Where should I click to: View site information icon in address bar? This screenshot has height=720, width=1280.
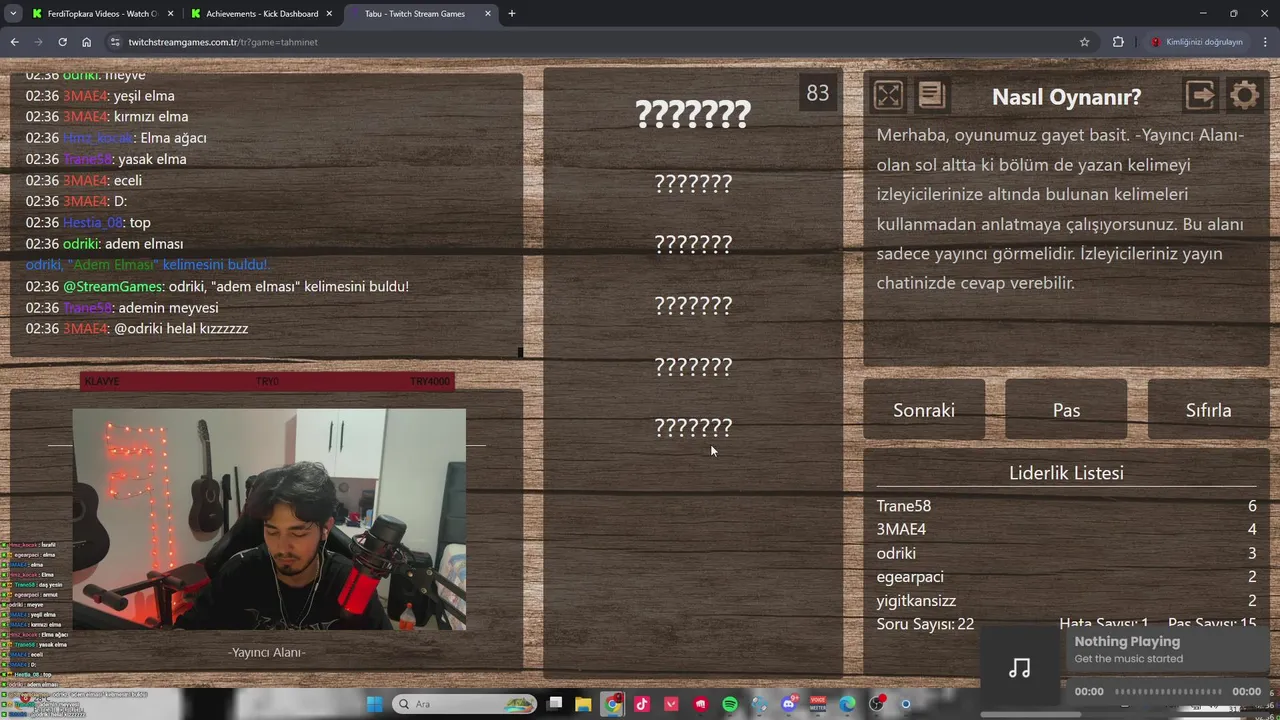point(115,42)
